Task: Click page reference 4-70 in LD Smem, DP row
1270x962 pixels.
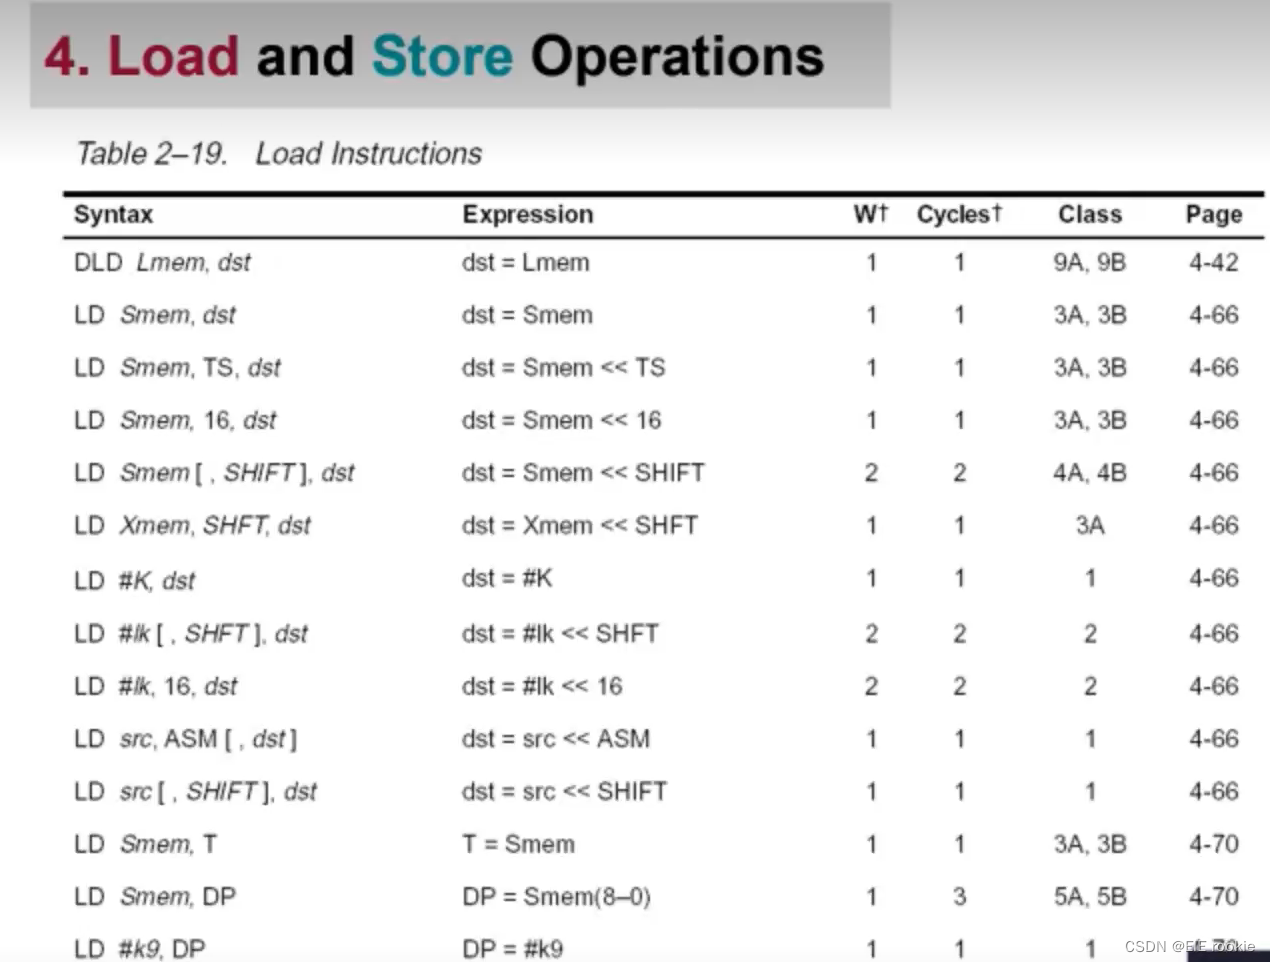Action: pyautogui.click(x=1213, y=896)
